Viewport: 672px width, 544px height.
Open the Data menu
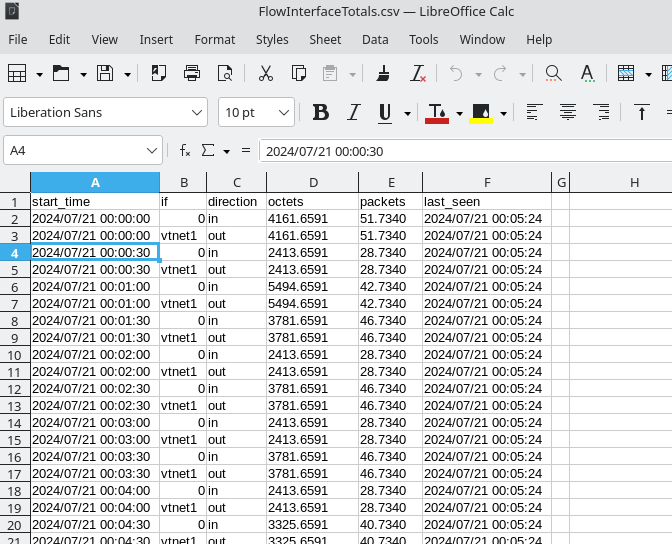(x=375, y=39)
